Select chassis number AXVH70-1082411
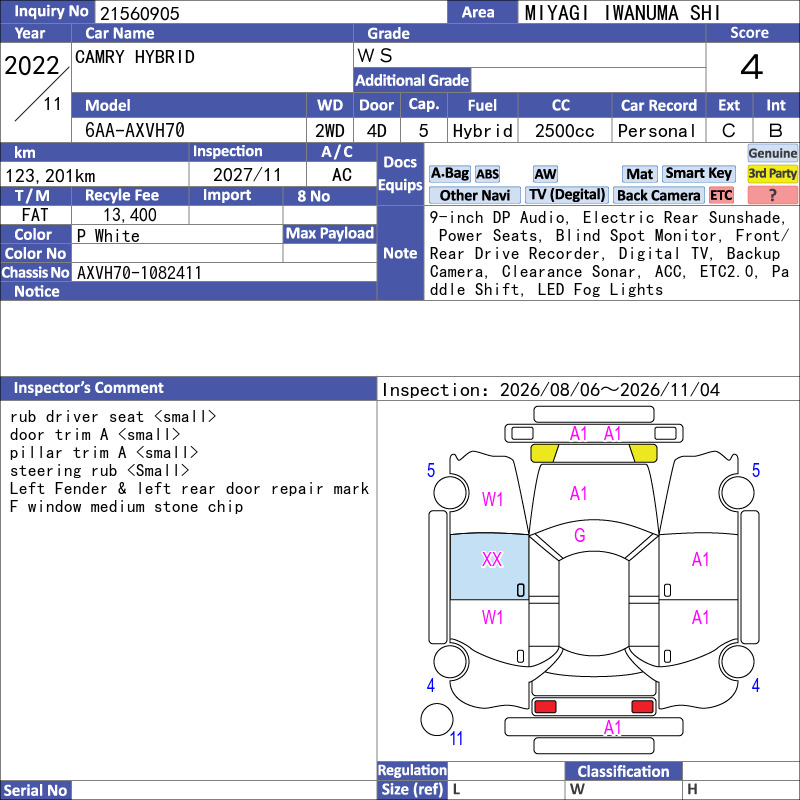This screenshot has height=800, width=800. [139, 273]
